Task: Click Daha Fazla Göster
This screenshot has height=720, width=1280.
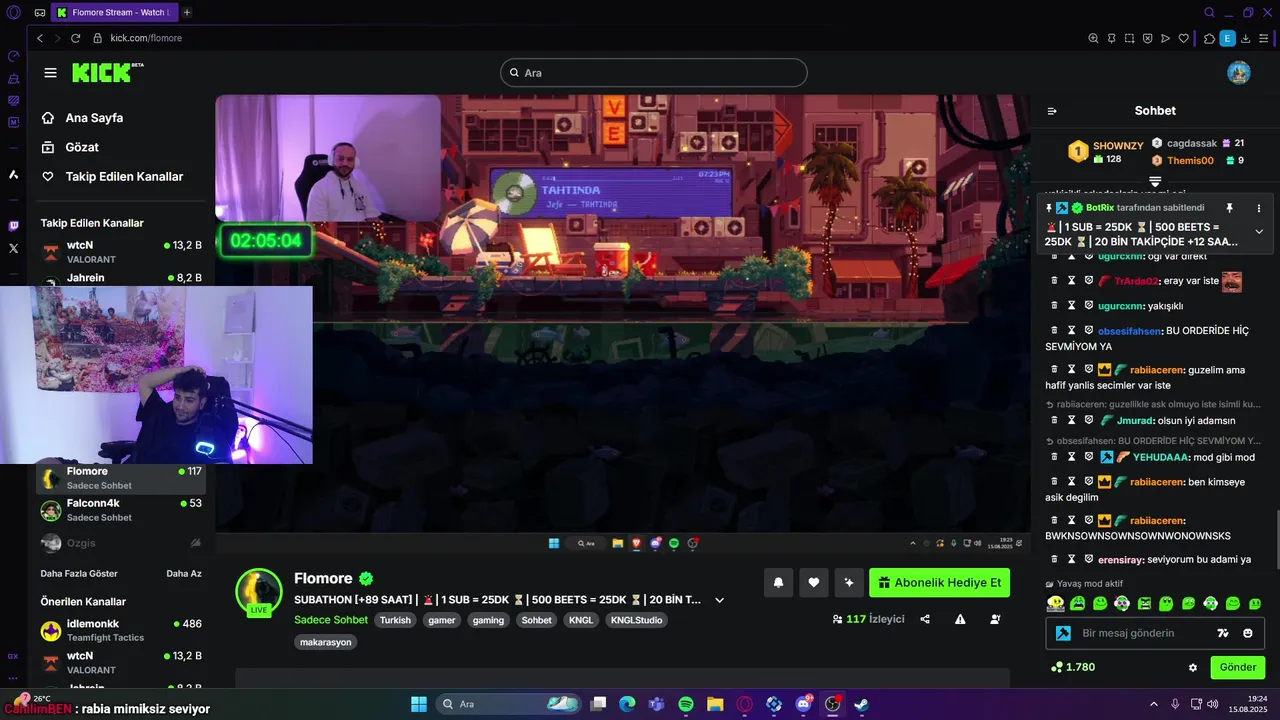Action: pos(79,574)
